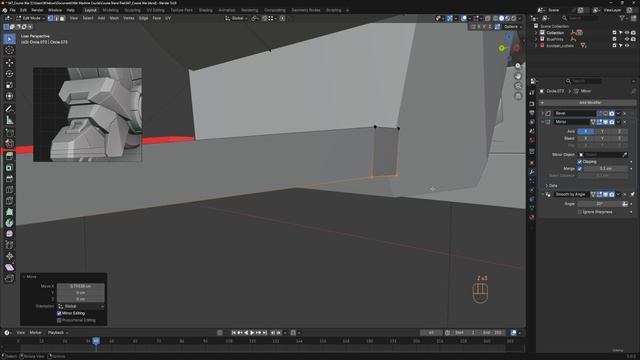The width and height of the screenshot is (640, 360).
Task: Switch to face select mode
Action: tap(62, 18)
